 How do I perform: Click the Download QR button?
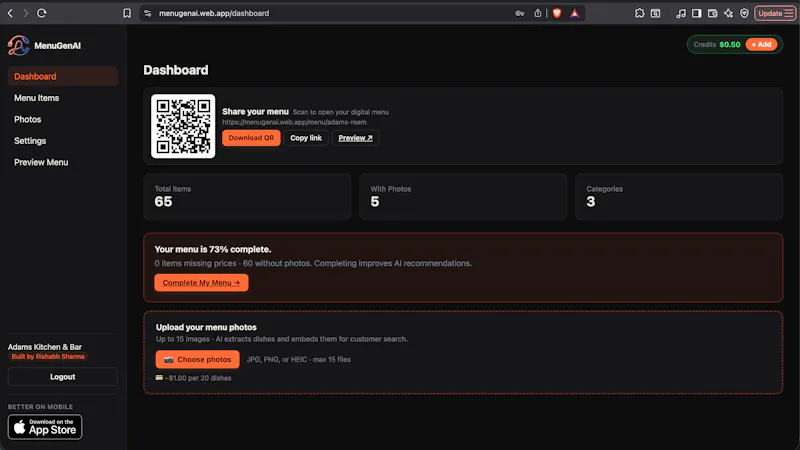(x=251, y=138)
